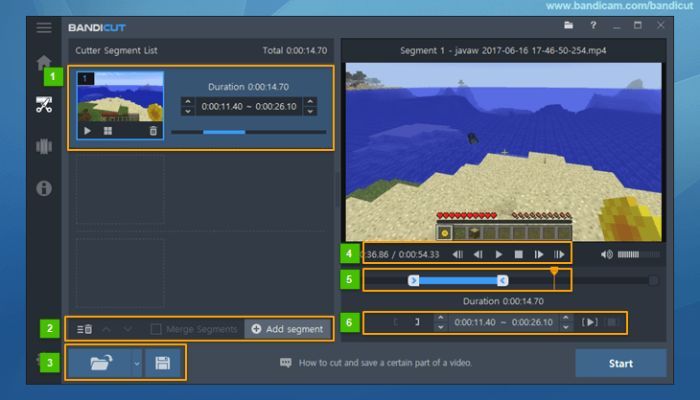
Task: Expand the open file dropdown arrow
Action: [137, 363]
